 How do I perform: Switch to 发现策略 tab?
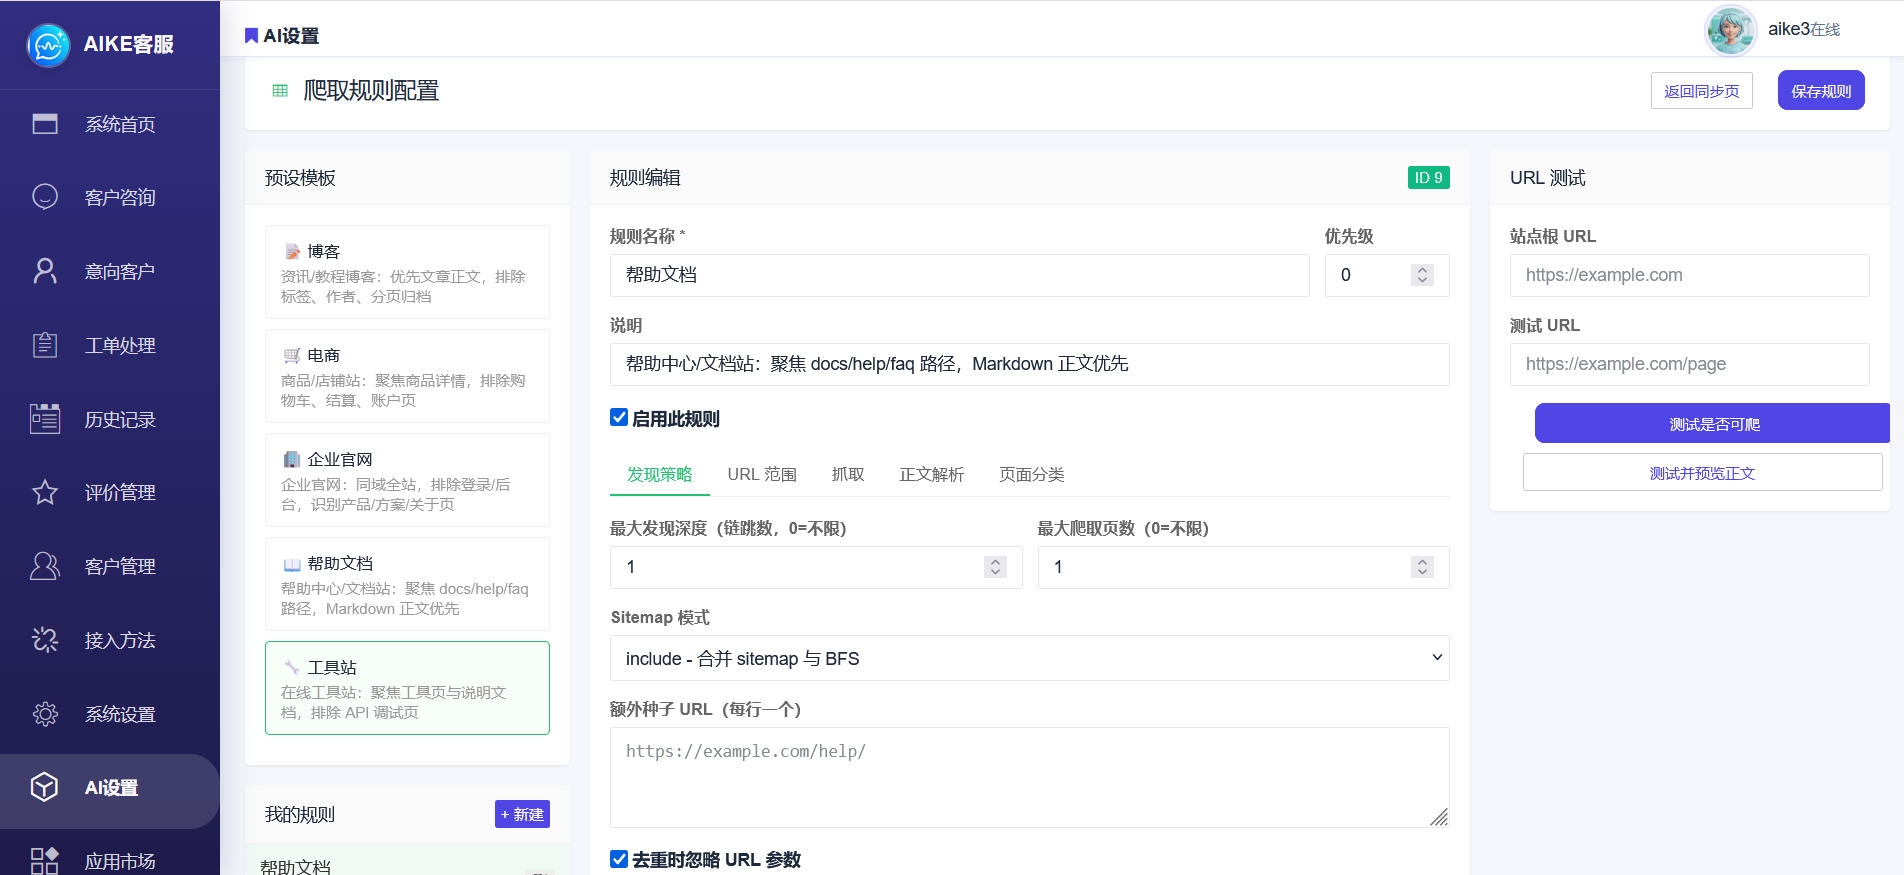pos(660,474)
